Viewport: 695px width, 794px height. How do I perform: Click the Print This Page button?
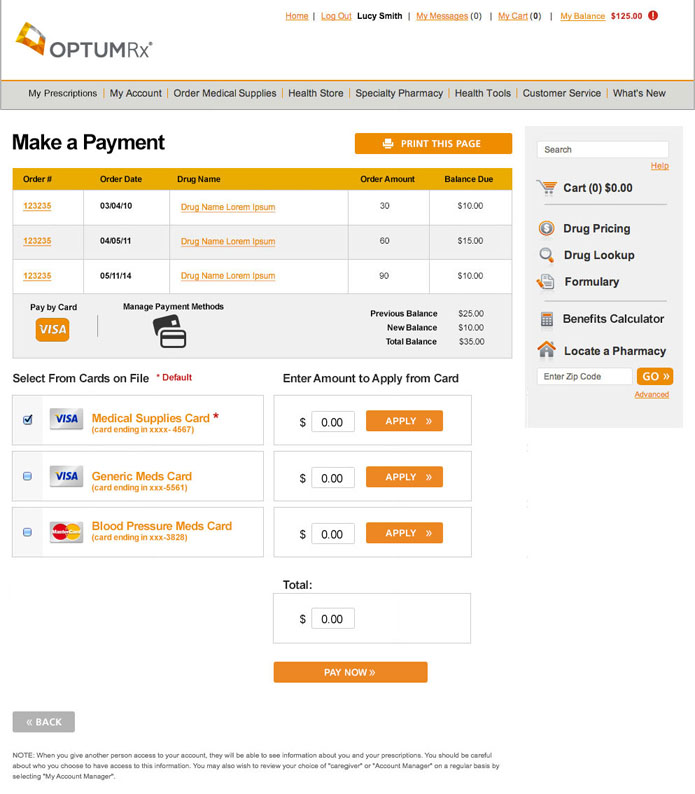click(x=433, y=144)
